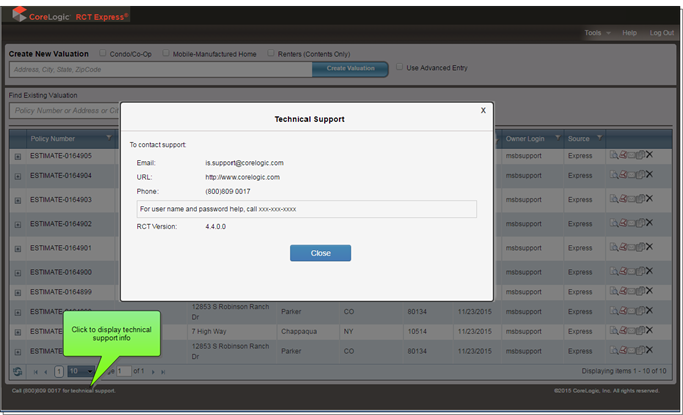View valuation icon for ESTIMATE-0164901

click(x=613, y=247)
